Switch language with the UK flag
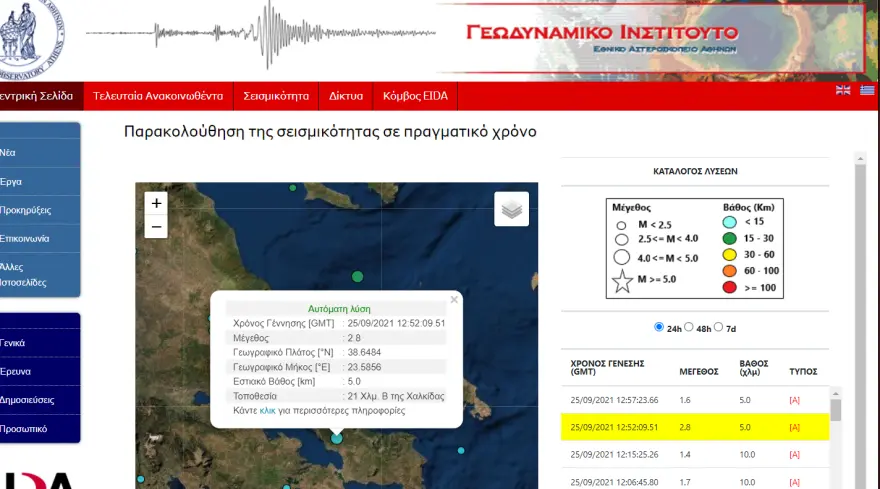Image resolution: width=880 pixels, height=489 pixels. 843,90
